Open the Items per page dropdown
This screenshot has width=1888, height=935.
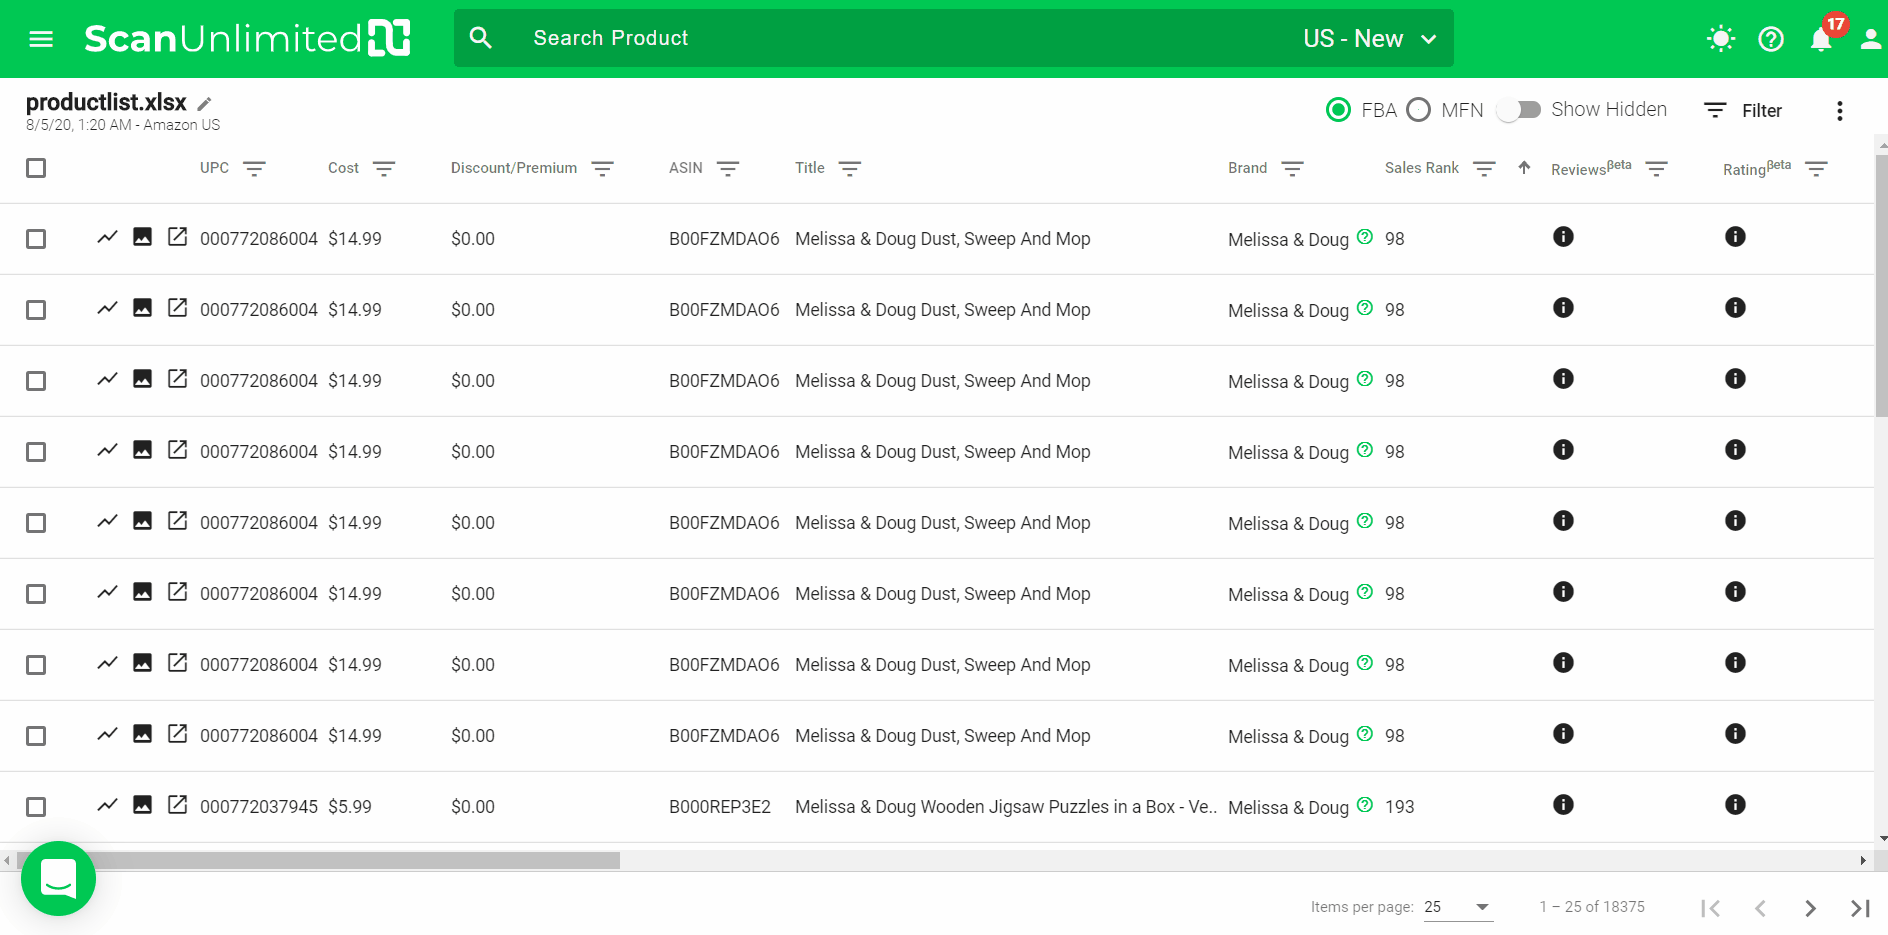click(1458, 907)
